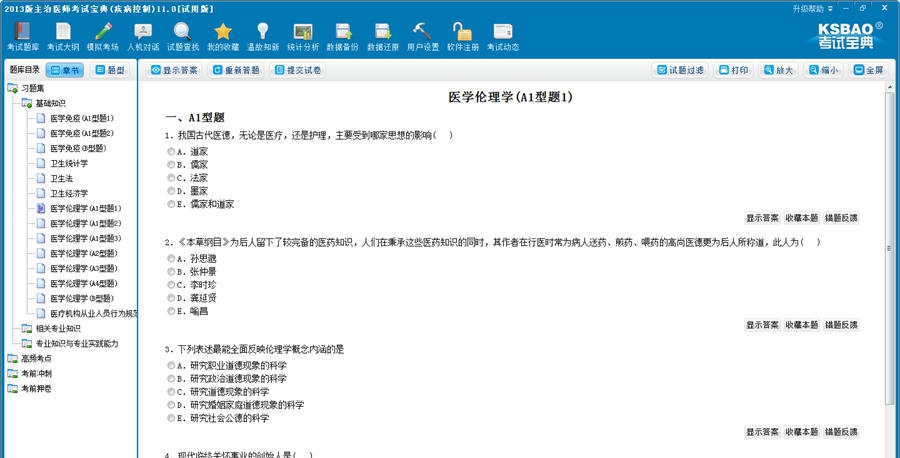Select answer C. 研究道德现象的科学 for question 3
Screen dimensions: 900x458
(170, 391)
